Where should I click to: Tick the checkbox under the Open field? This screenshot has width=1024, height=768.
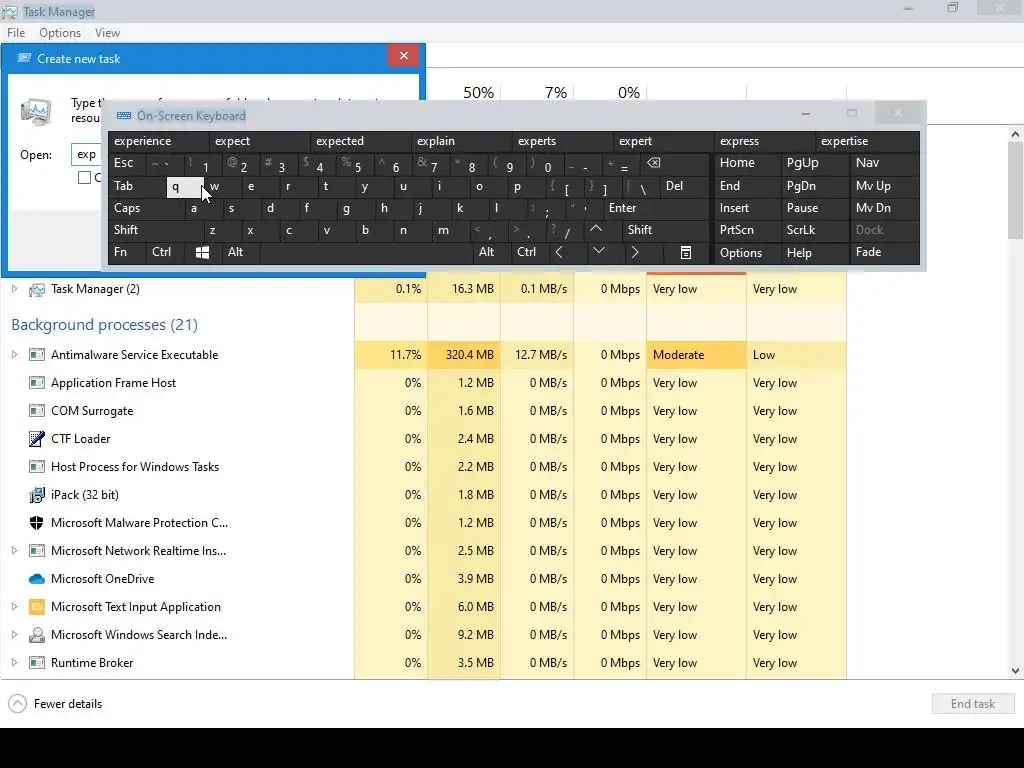click(84, 178)
